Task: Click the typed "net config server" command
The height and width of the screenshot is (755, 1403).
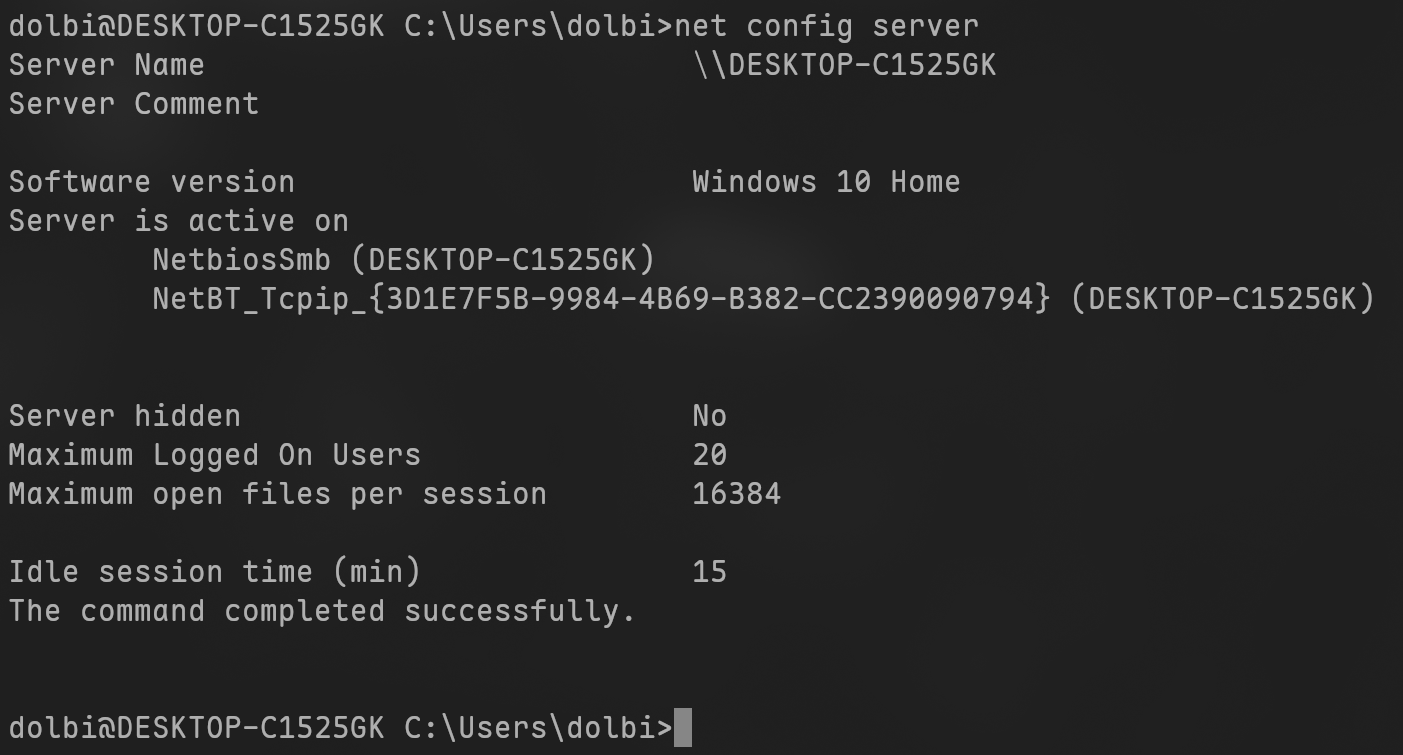Action: pos(827,26)
